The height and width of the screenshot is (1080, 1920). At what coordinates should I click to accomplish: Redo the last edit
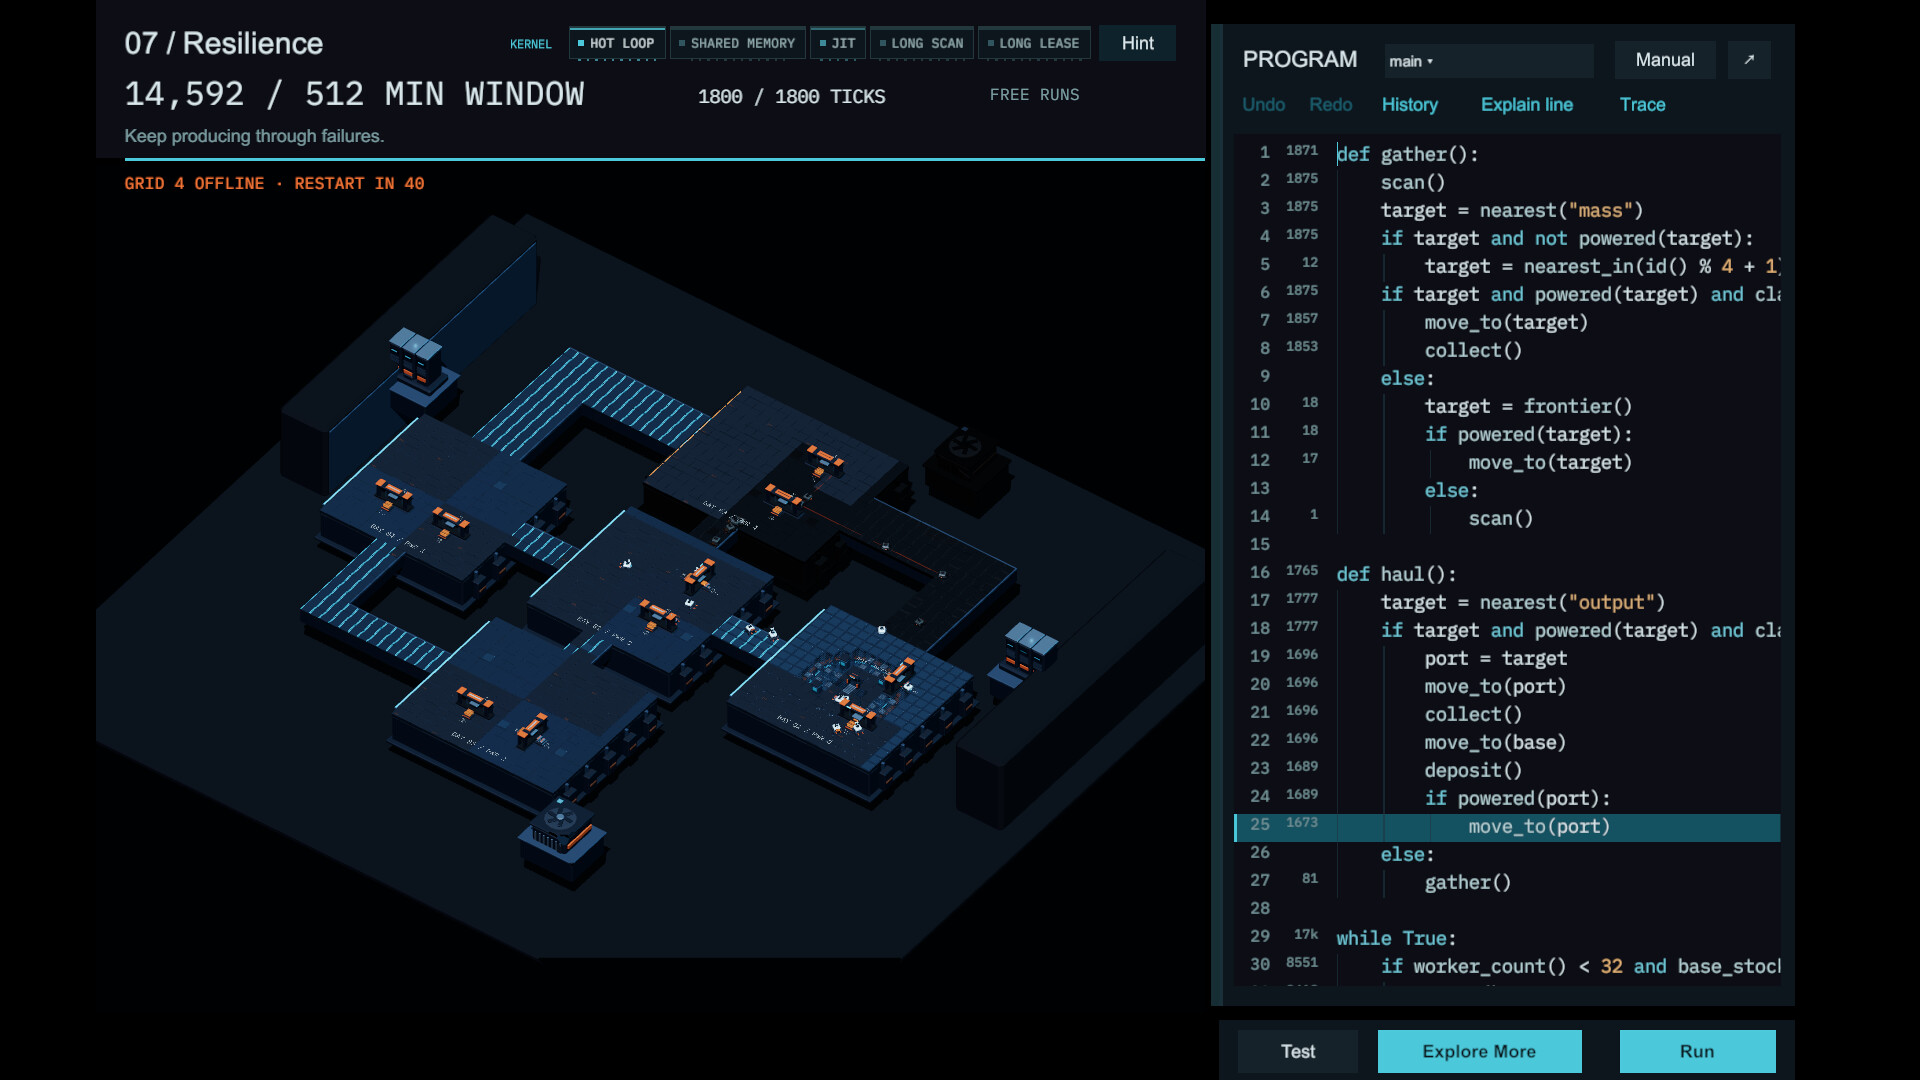(x=1330, y=104)
